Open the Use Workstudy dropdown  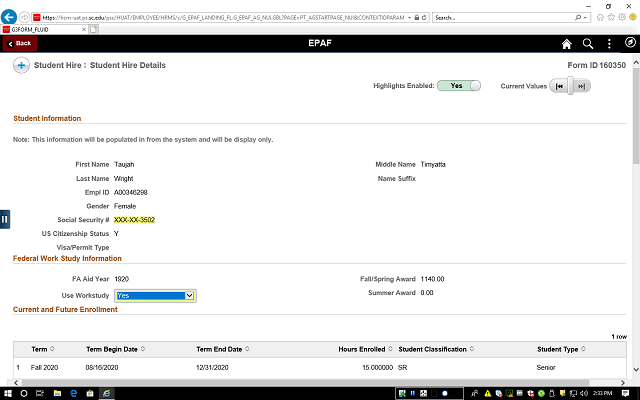coord(155,296)
